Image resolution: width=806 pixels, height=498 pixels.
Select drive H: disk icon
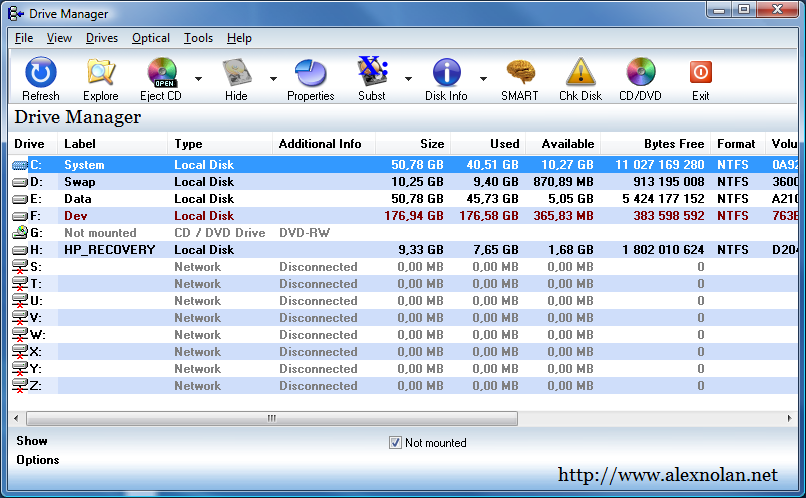pyautogui.click(x=20, y=250)
